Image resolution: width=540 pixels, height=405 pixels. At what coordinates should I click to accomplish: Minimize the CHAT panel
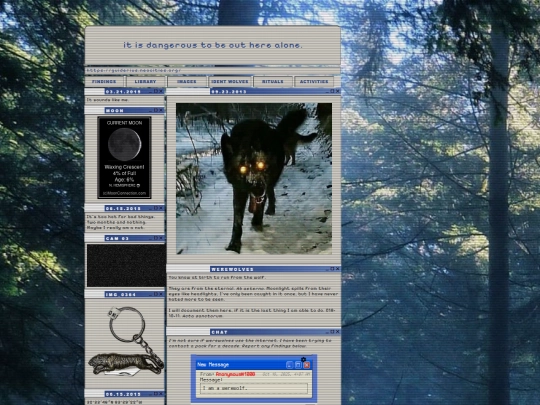pos(327,332)
